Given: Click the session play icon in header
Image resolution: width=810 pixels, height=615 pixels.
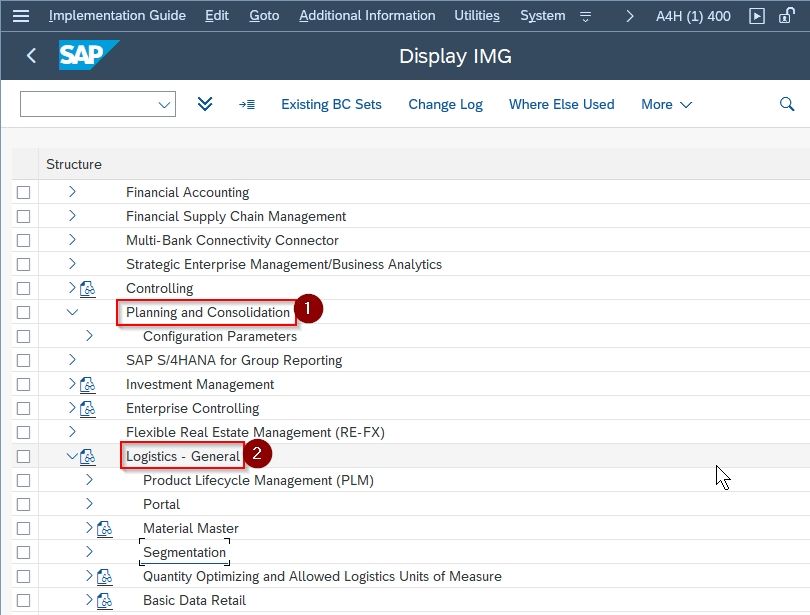Looking at the screenshot, I should [757, 16].
